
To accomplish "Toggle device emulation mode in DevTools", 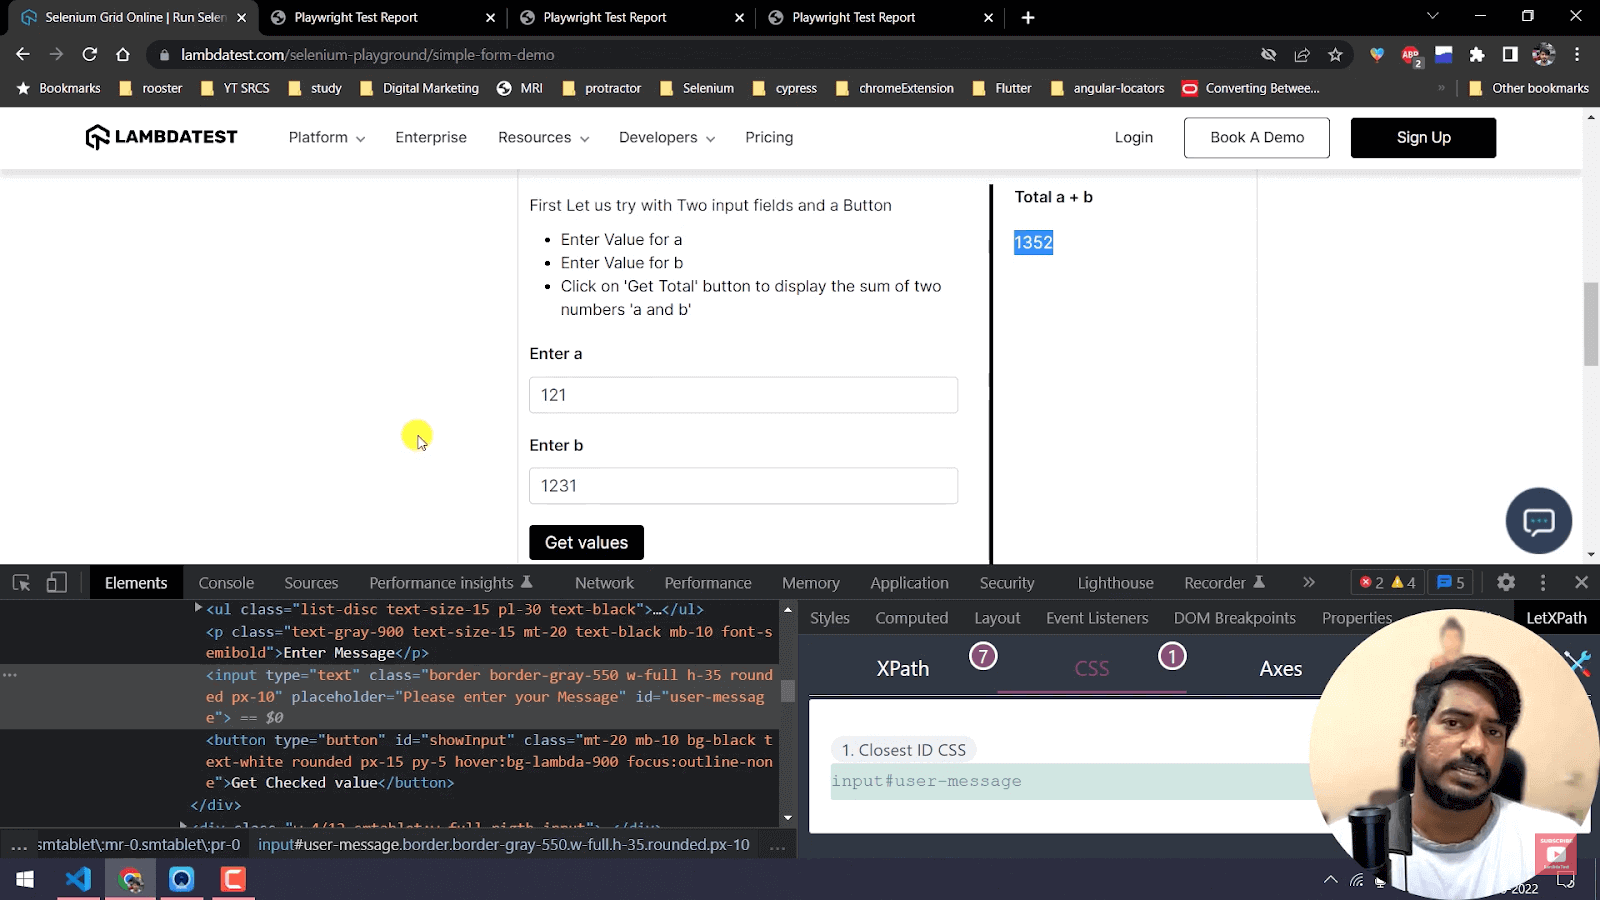I will click(56, 582).
